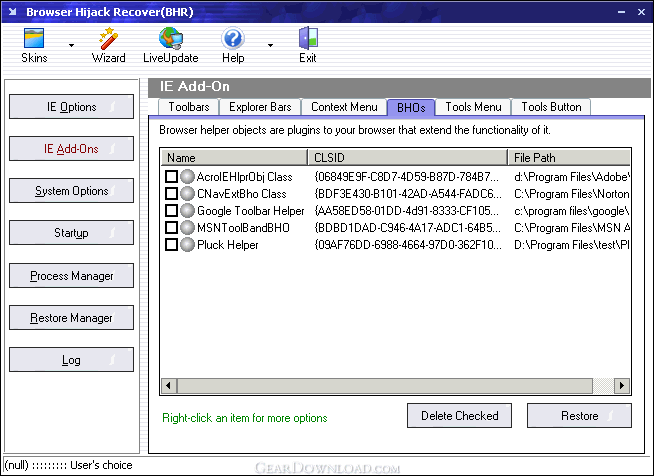The width and height of the screenshot is (654, 476).
Task: Click the list's right scroll arrow
Action: tap(622, 385)
